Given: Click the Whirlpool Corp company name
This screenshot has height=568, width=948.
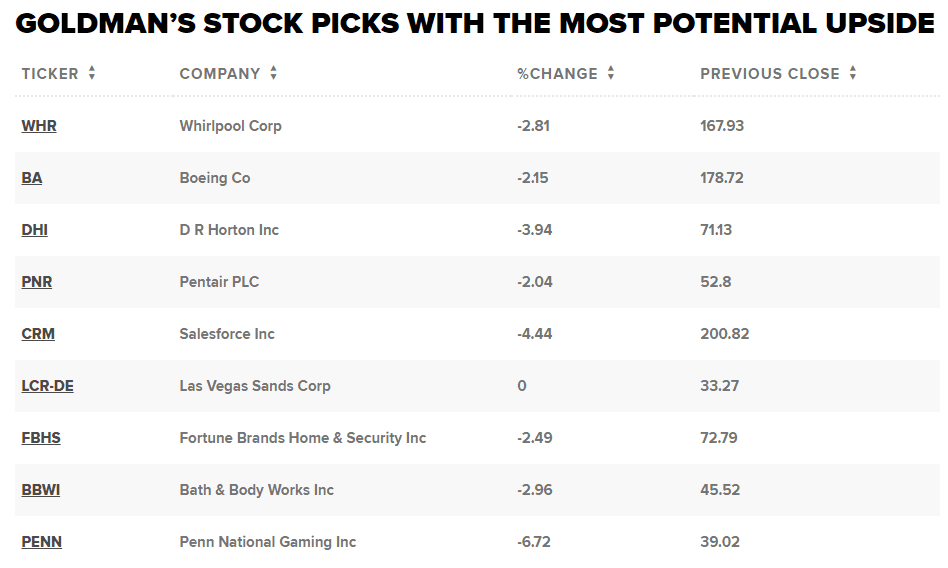Looking at the screenshot, I should click(x=230, y=126).
